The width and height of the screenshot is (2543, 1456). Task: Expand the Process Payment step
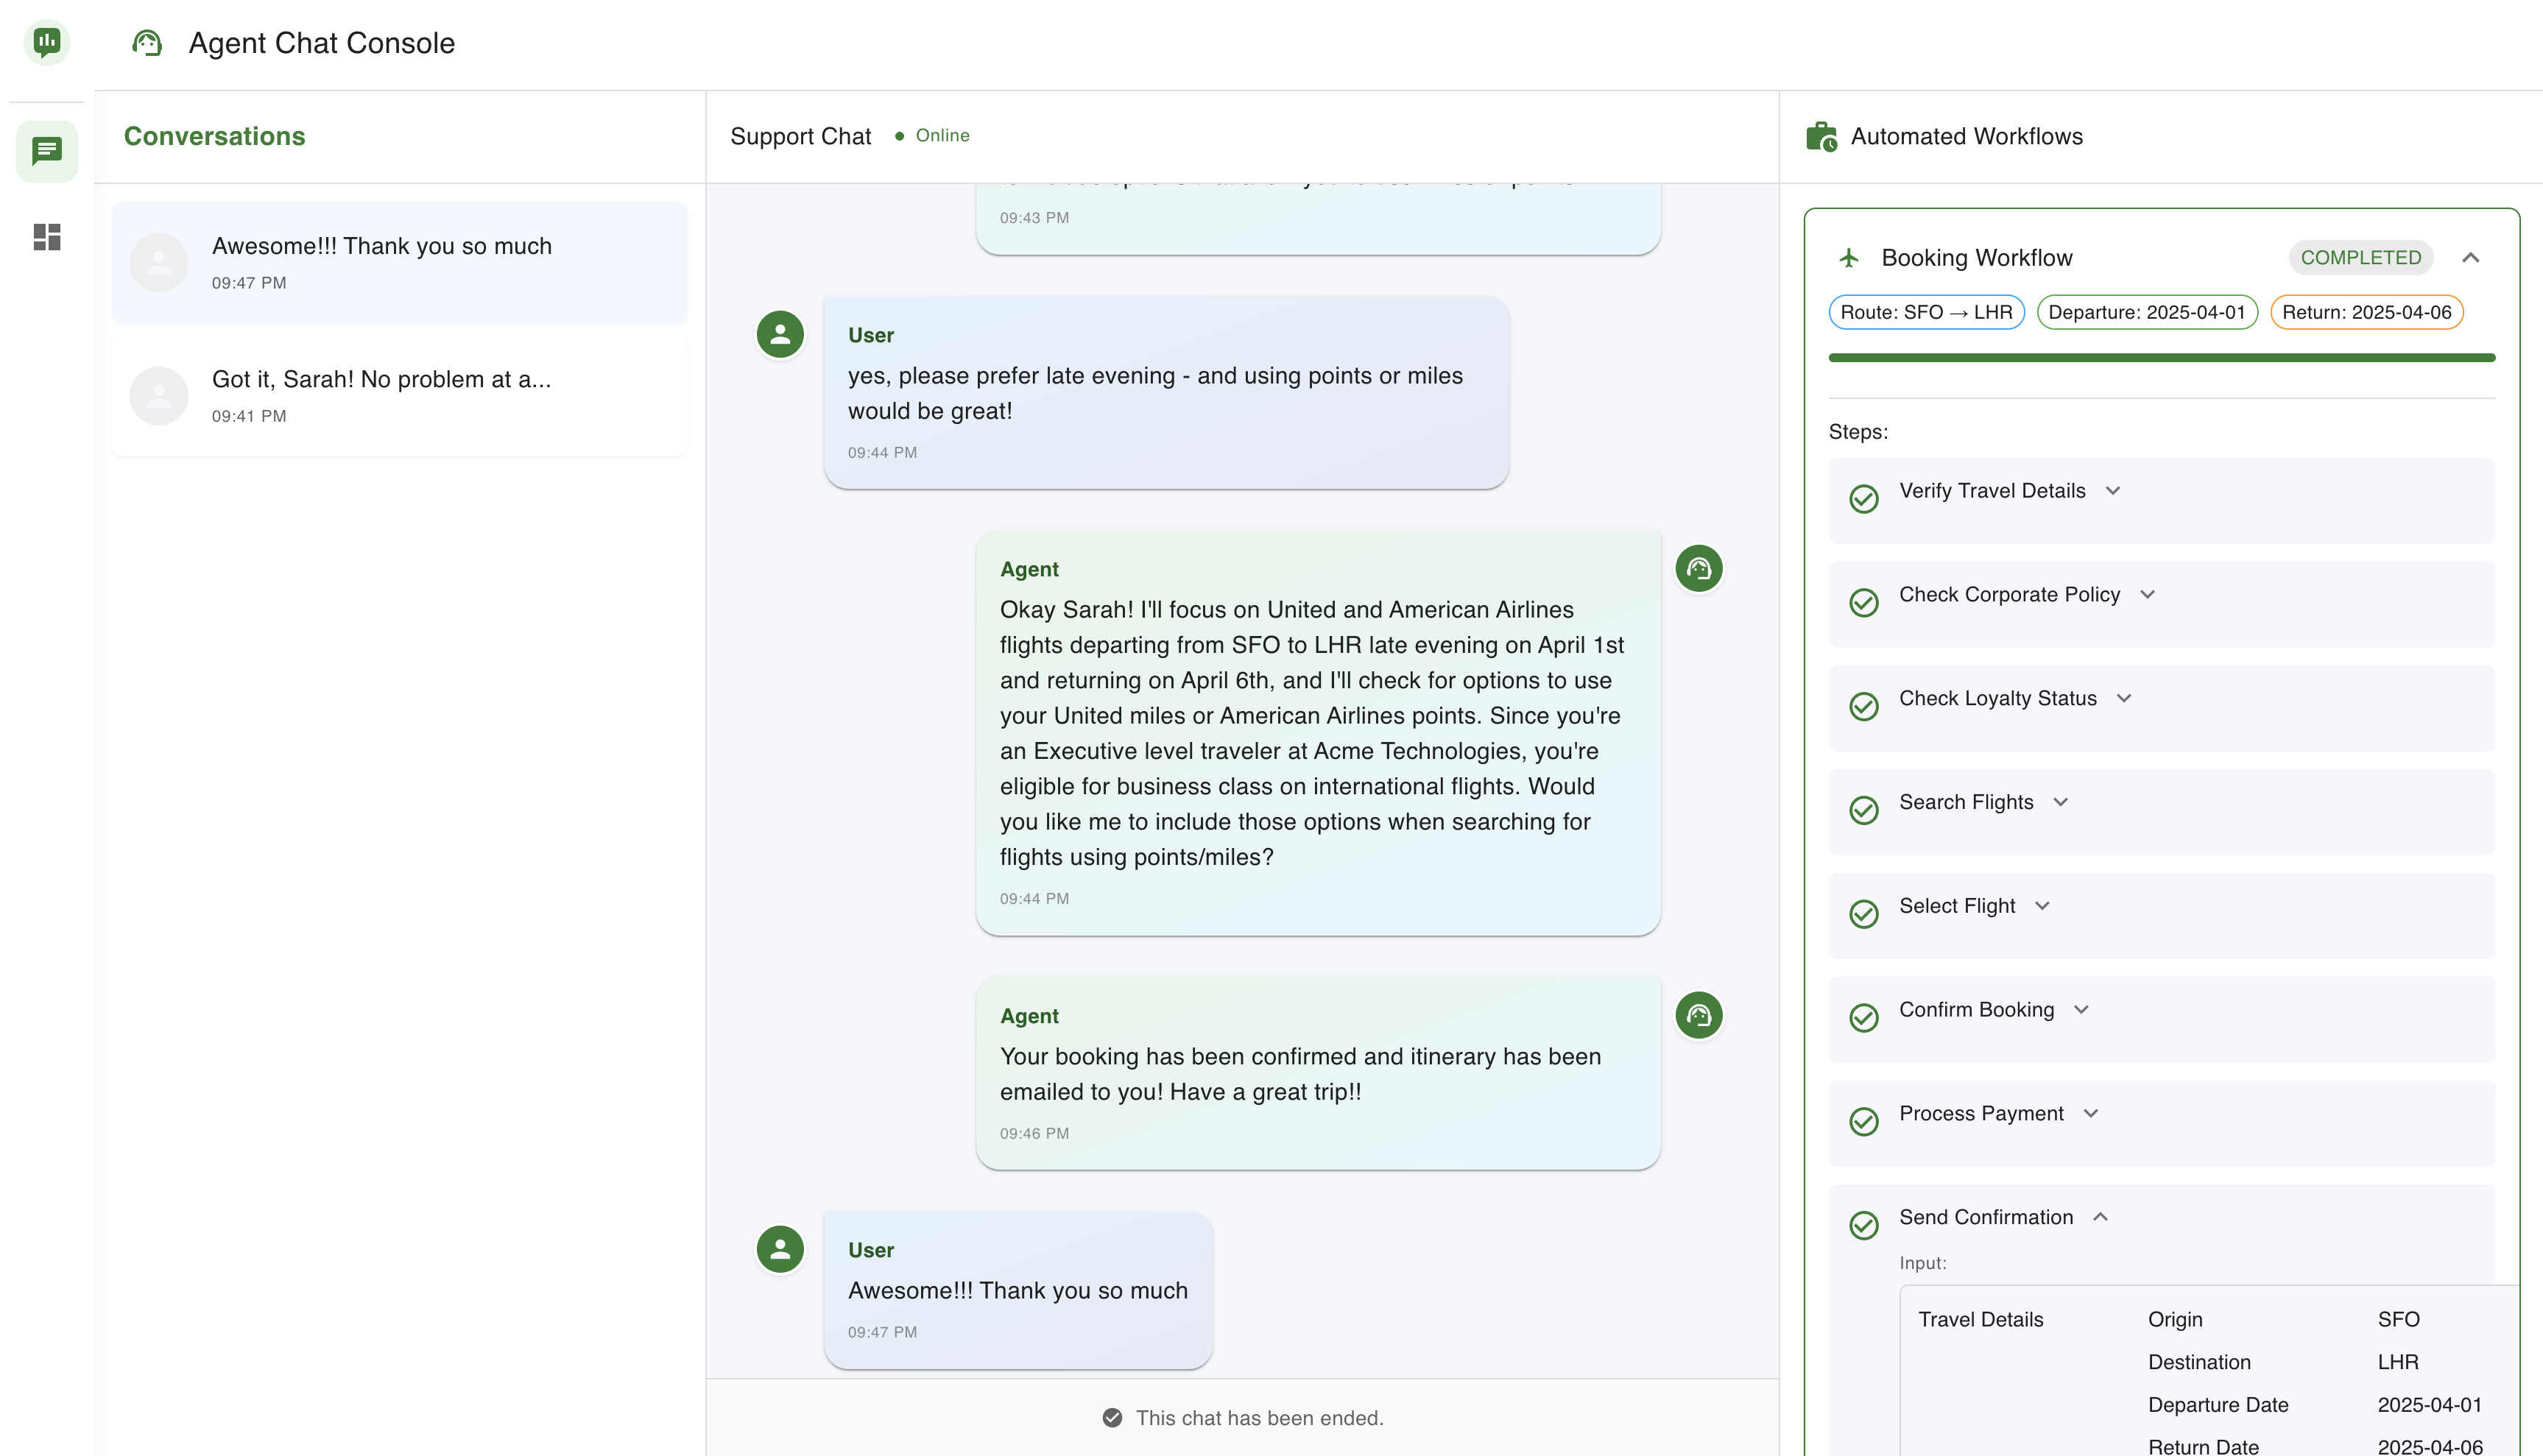coord(2090,1114)
